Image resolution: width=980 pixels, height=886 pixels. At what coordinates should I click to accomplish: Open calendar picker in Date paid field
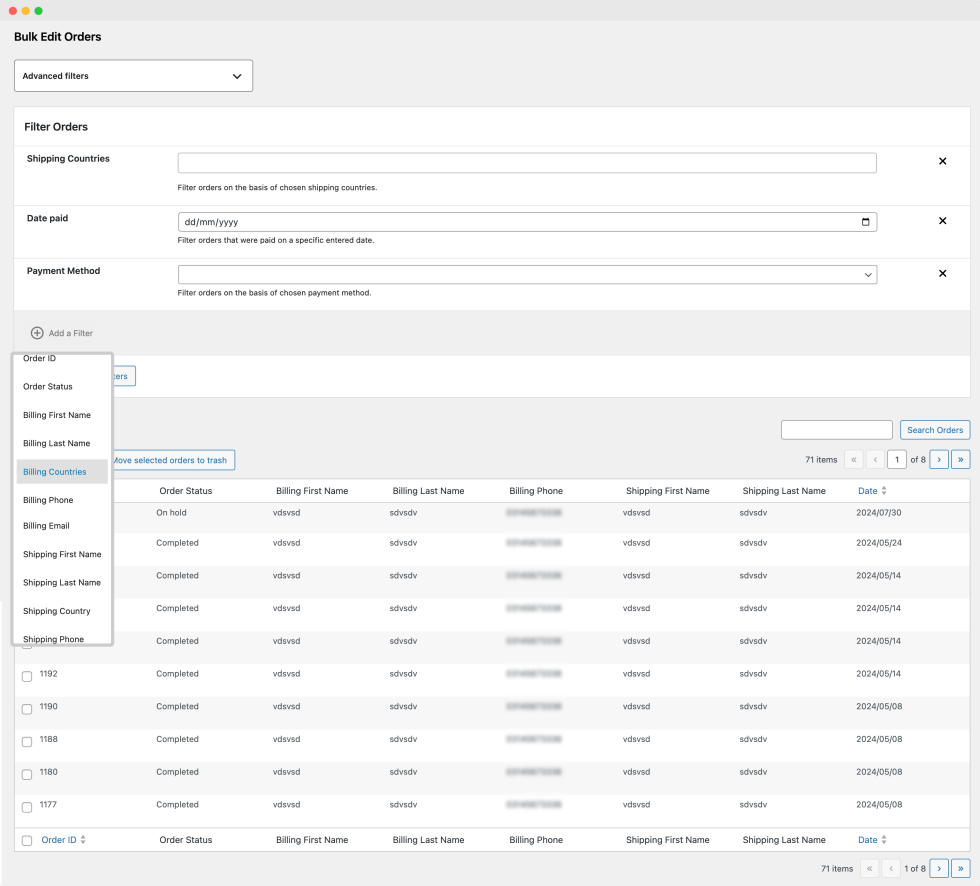[865, 222]
